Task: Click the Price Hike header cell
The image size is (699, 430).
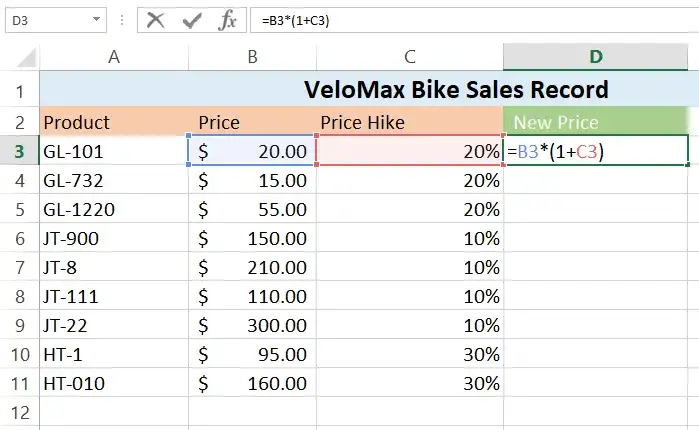Action: click(409, 122)
